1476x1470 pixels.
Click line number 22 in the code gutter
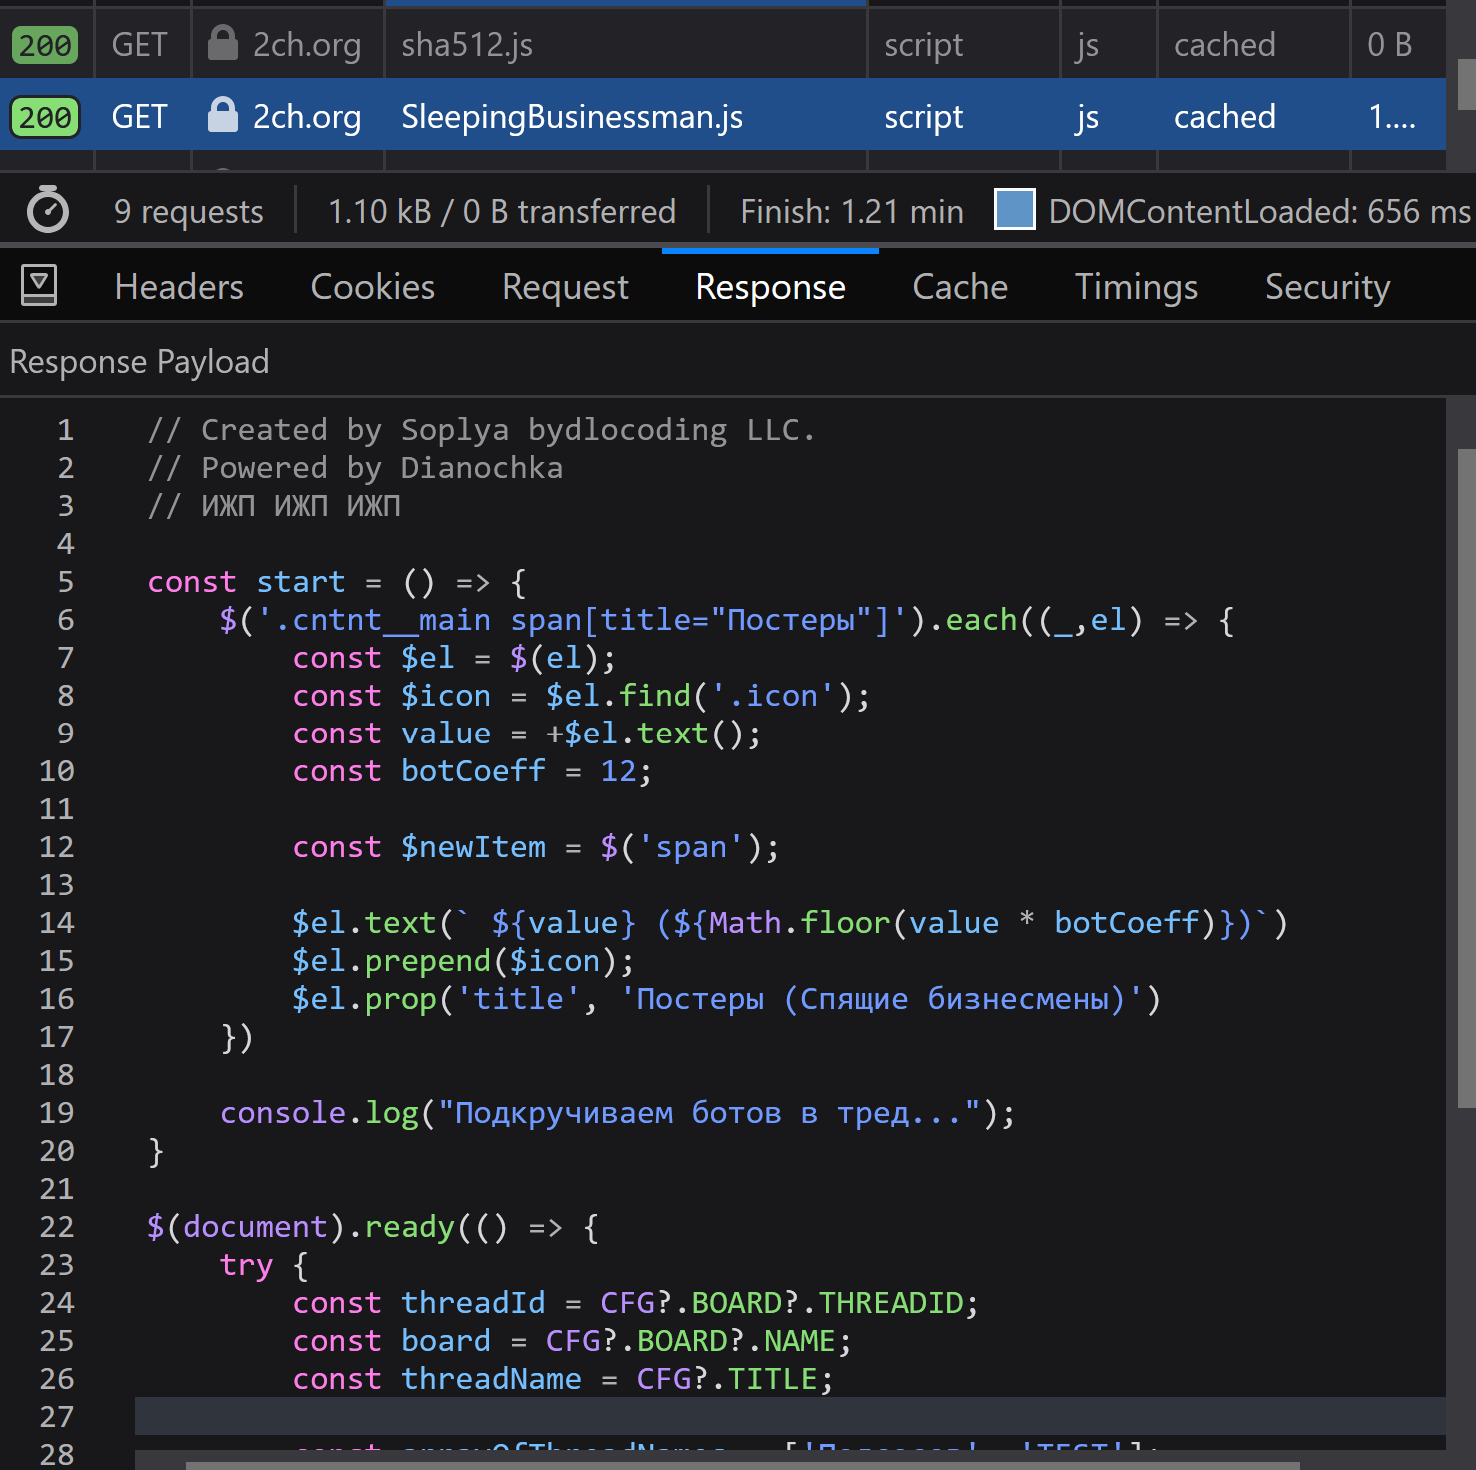tap(57, 1227)
